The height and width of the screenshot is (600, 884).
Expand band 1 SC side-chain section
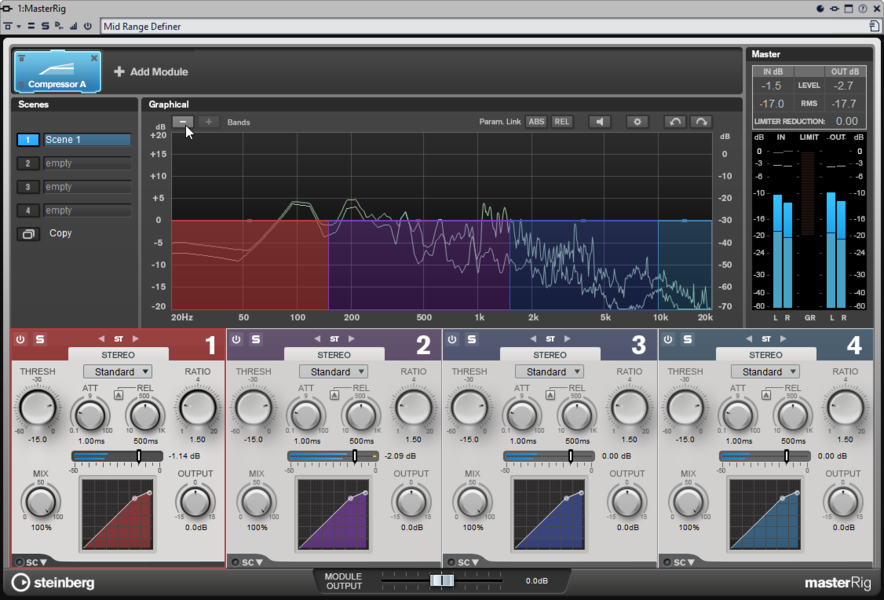[36, 562]
